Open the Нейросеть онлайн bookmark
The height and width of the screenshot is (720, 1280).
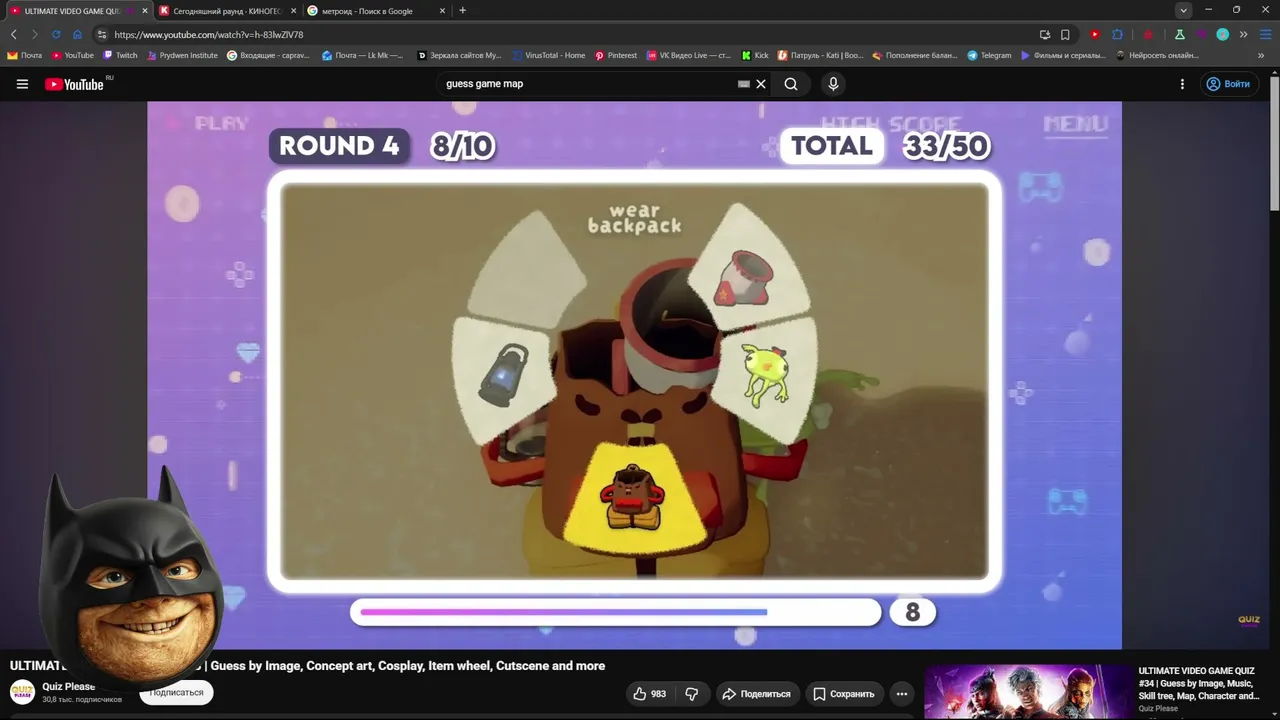tap(1157, 56)
